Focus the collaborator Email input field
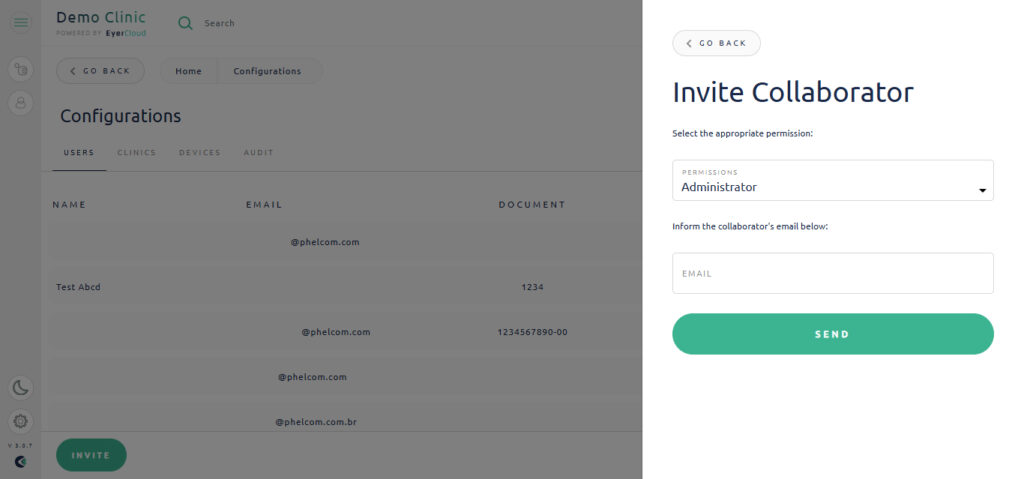Image resolution: width=1024 pixels, height=479 pixels. pos(833,273)
